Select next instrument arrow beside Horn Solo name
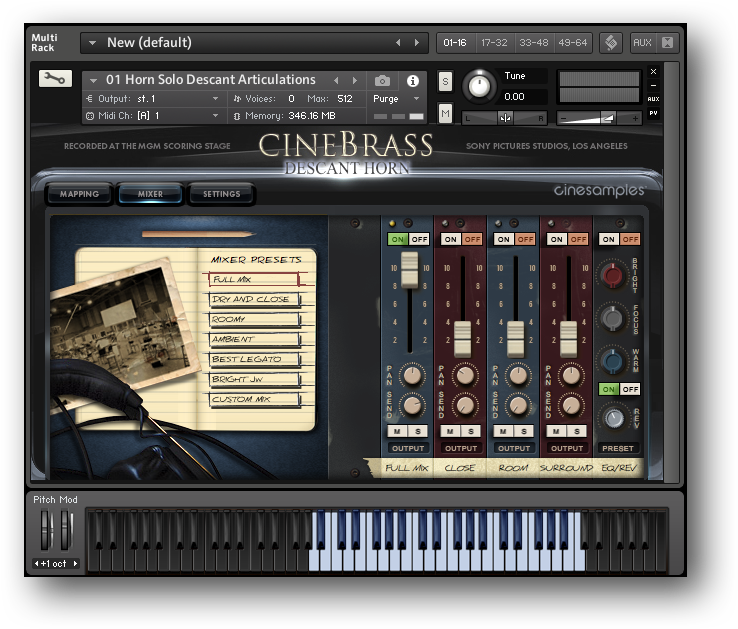 354,81
